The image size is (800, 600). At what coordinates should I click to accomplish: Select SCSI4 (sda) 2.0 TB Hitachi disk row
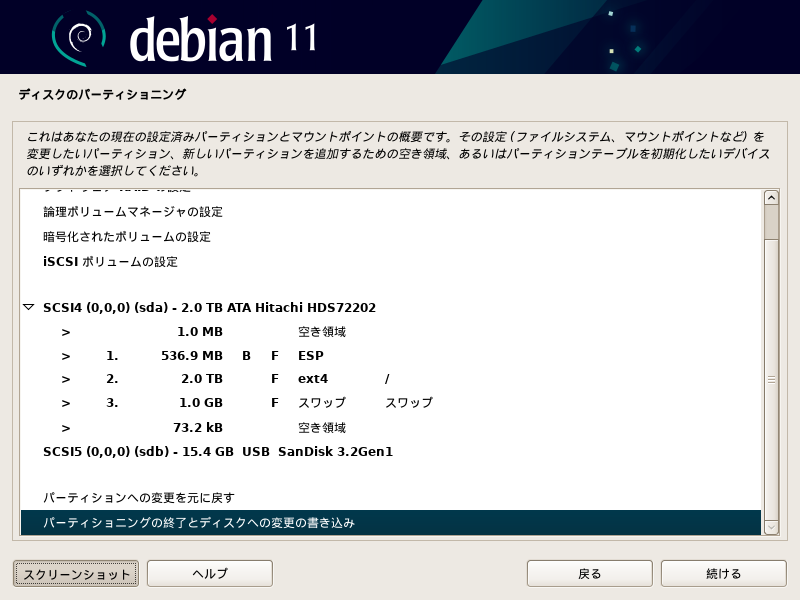click(391, 308)
